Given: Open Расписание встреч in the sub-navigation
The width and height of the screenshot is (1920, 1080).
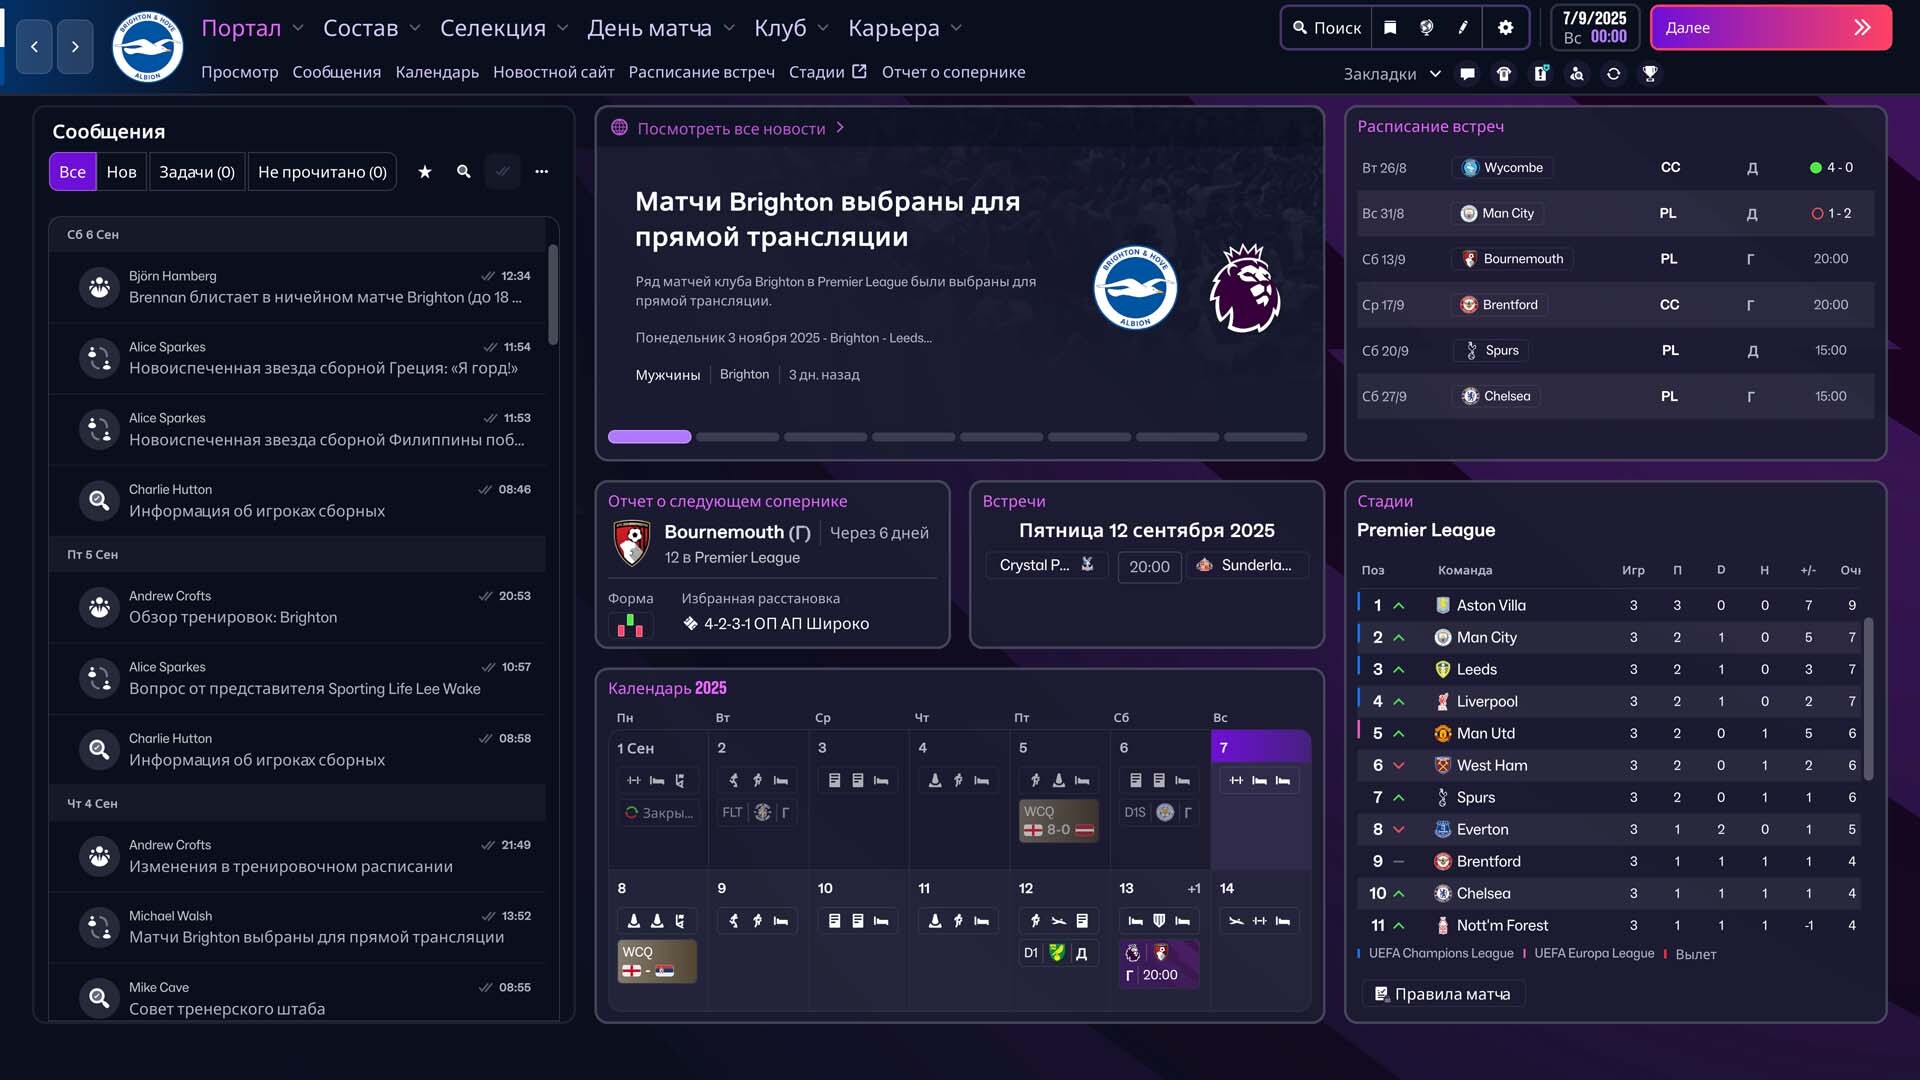Looking at the screenshot, I should click(701, 71).
